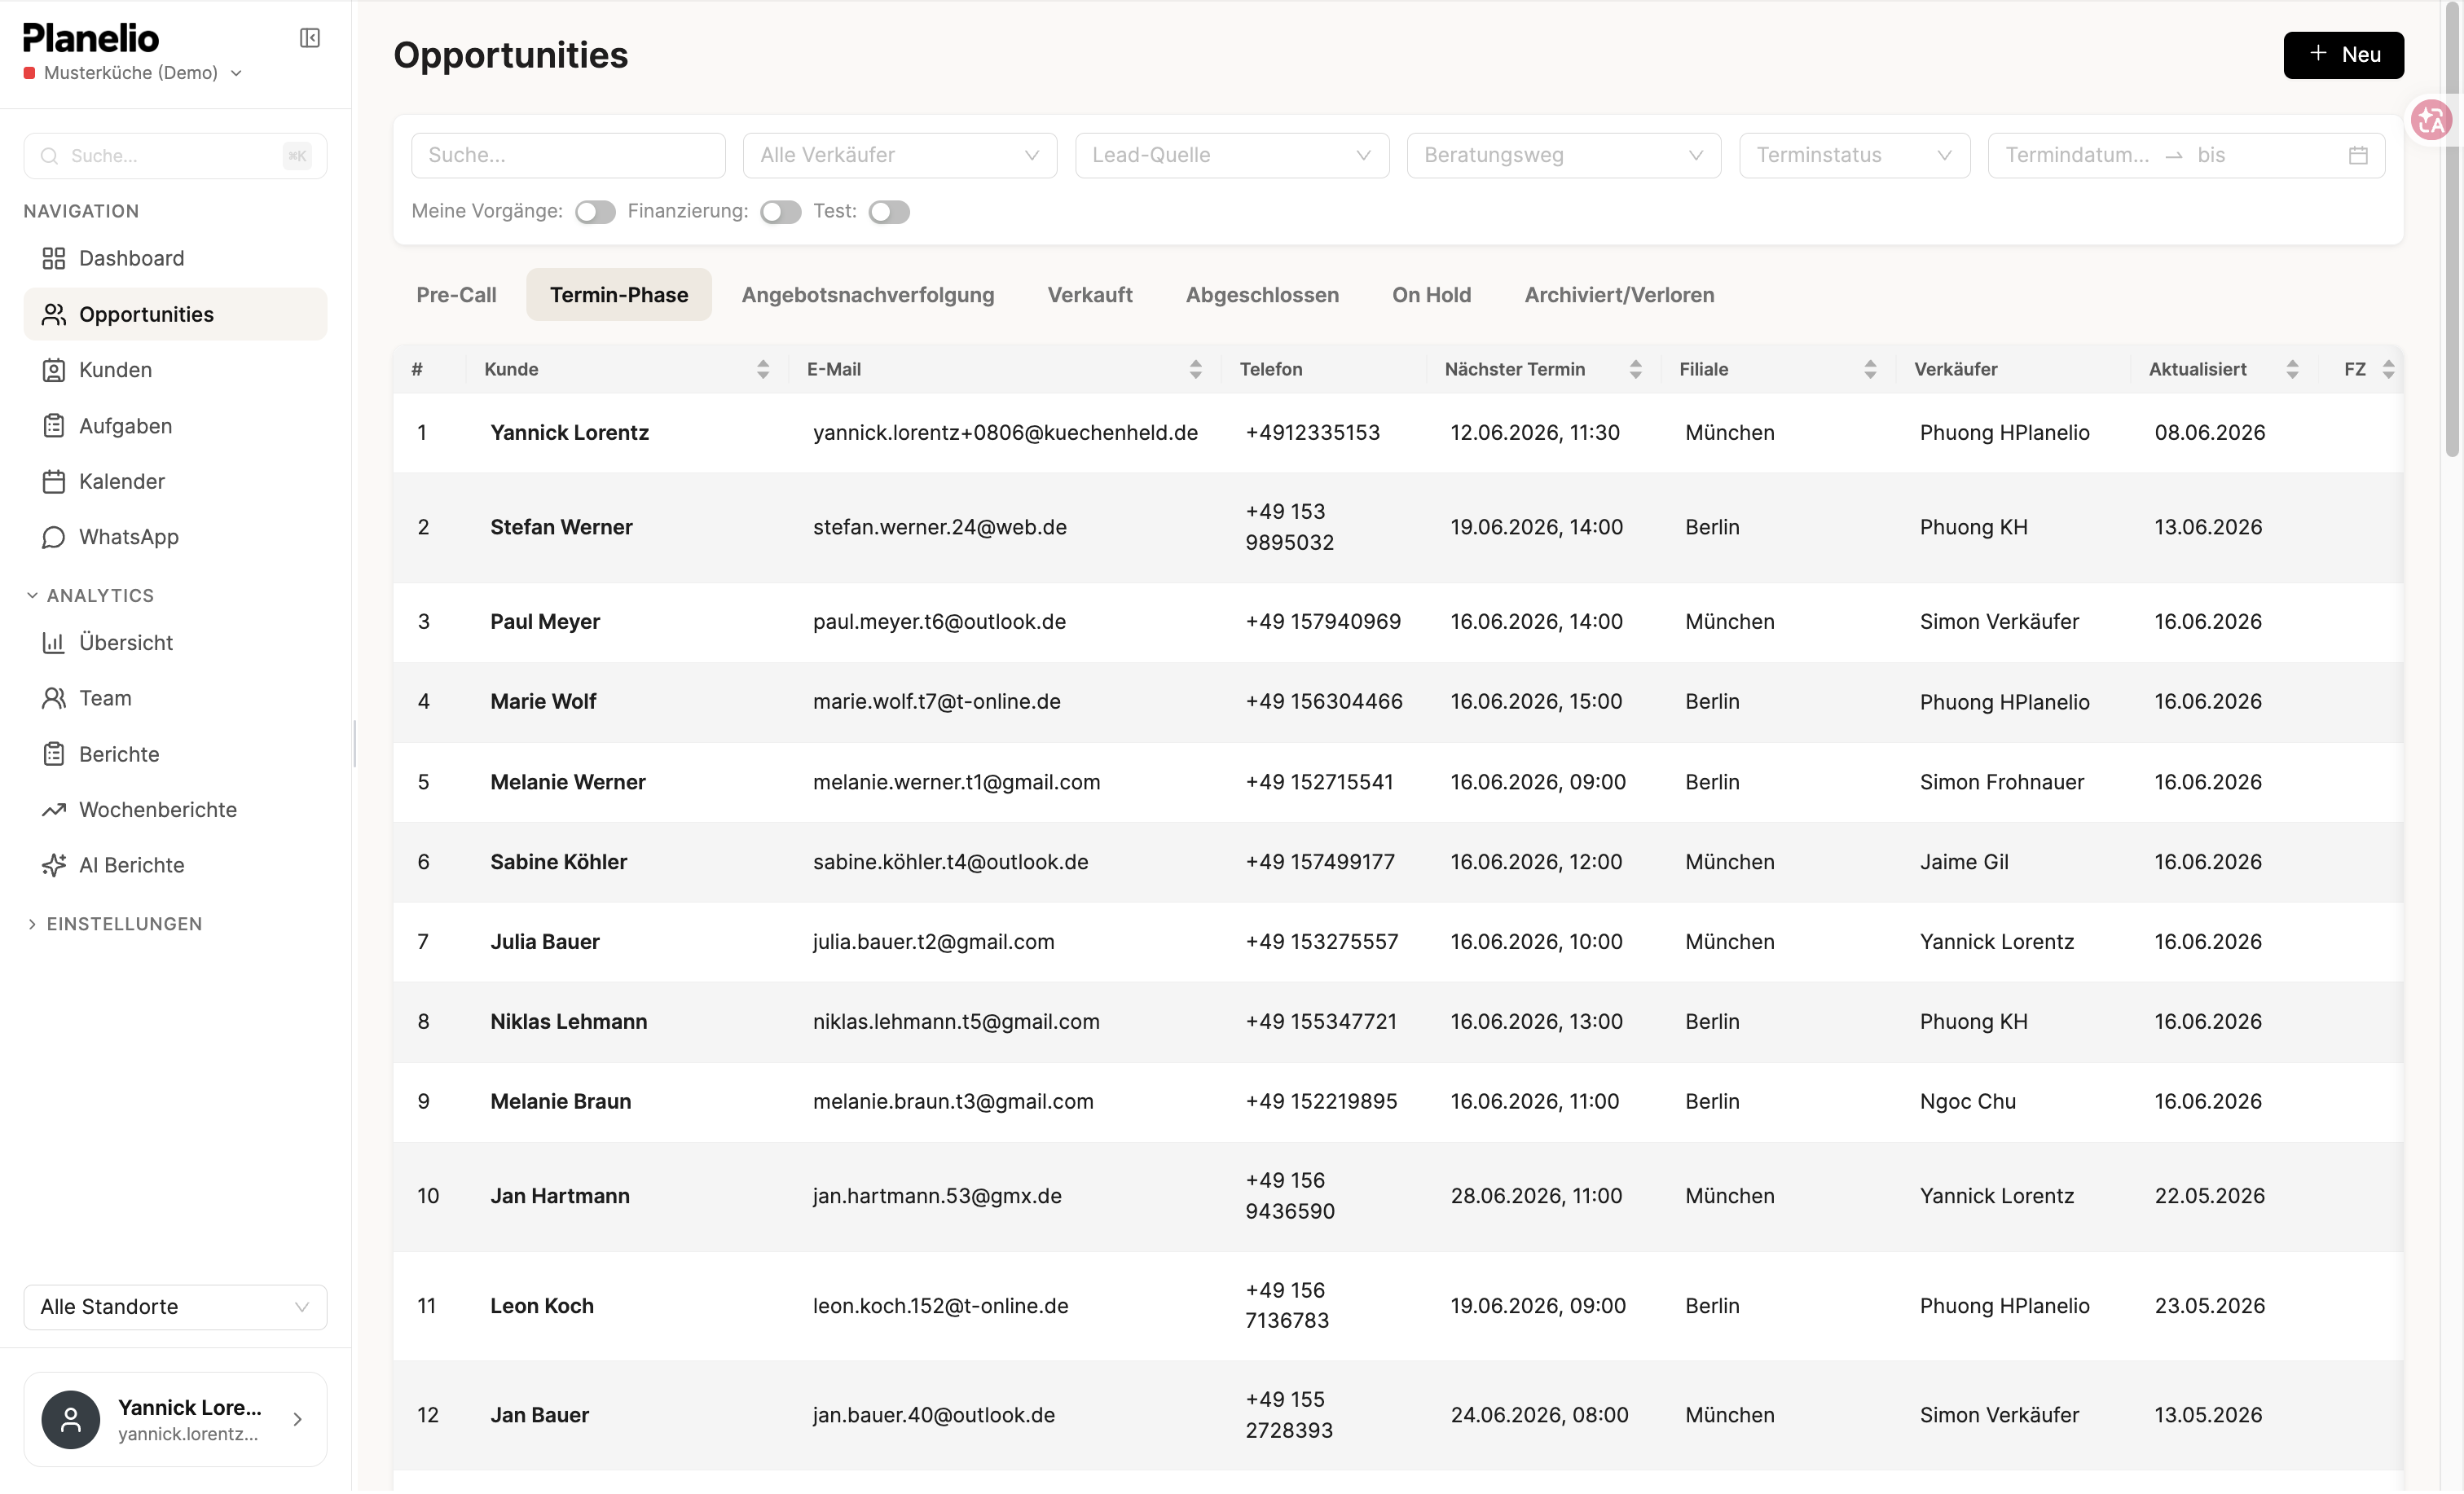The width and height of the screenshot is (2464, 1494).
Task: Open the Verkauft tab
Action: pyautogui.click(x=1090, y=295)
